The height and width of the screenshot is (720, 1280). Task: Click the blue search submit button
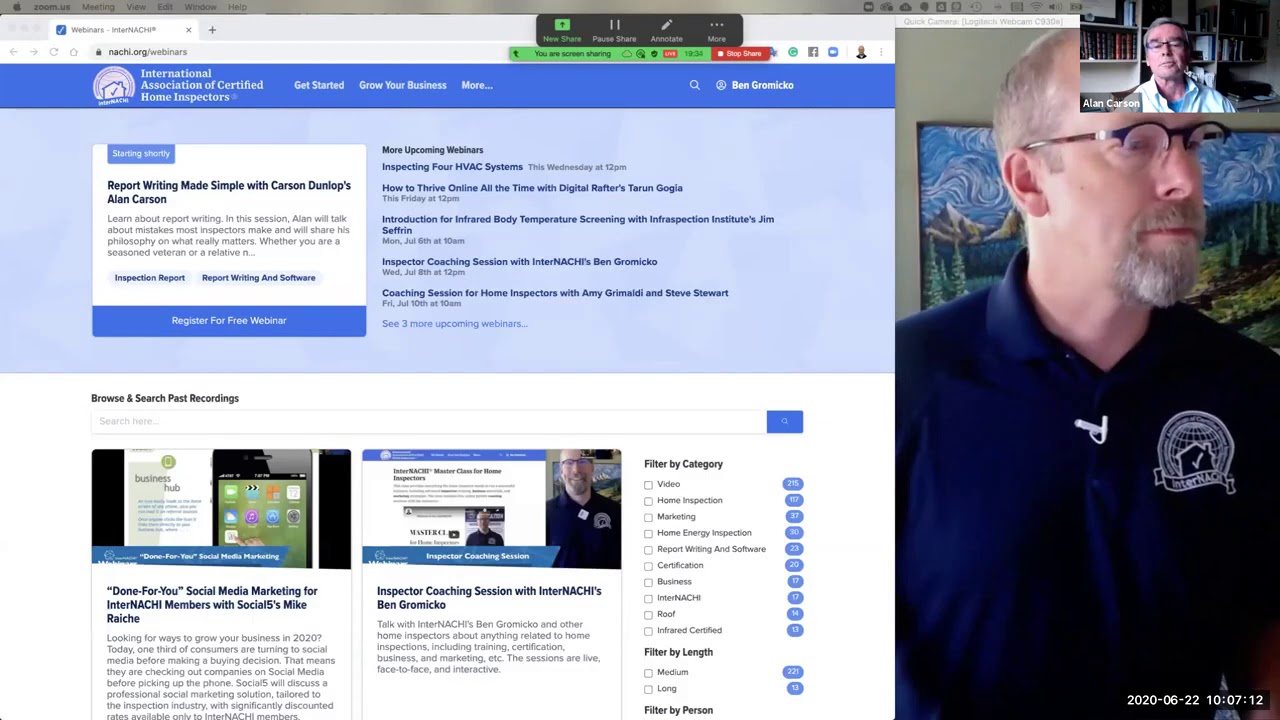785,421
